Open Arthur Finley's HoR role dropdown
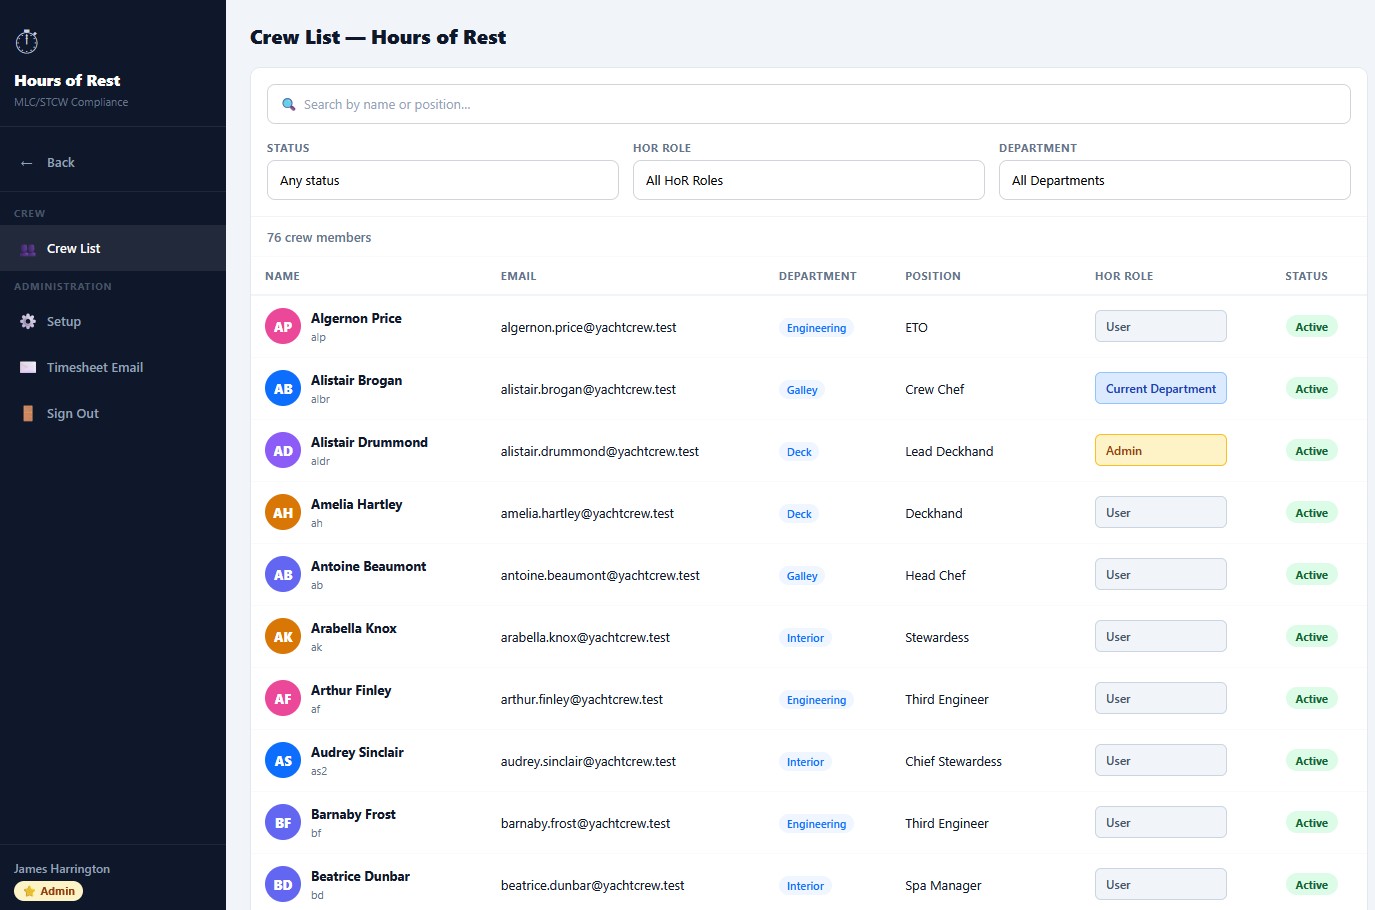The image size is (1375, 910). (1161, 699)
